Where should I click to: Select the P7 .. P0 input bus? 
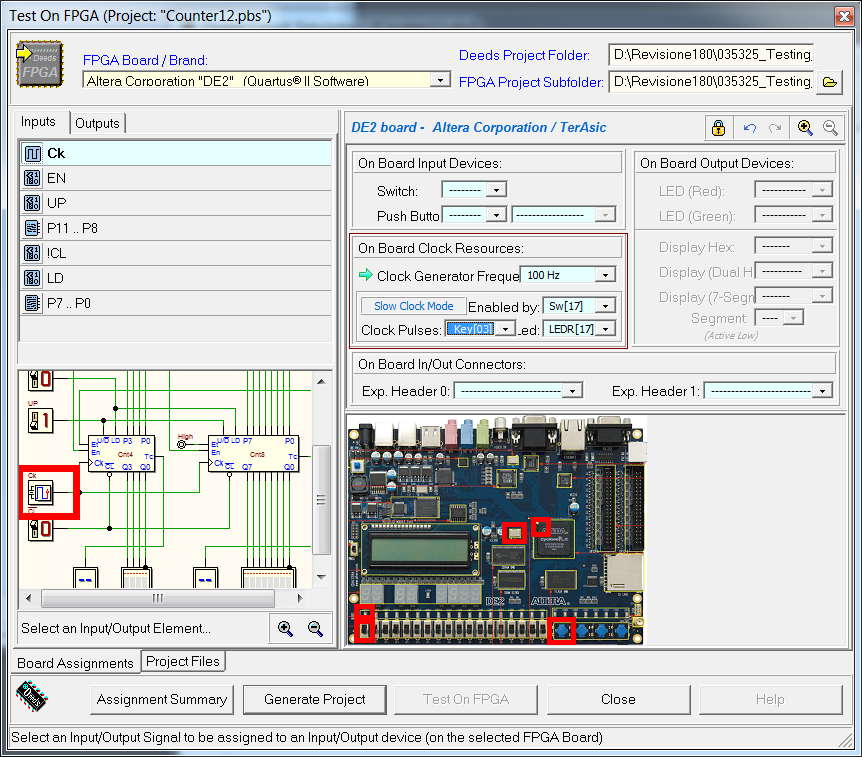(x=176, y=303)
